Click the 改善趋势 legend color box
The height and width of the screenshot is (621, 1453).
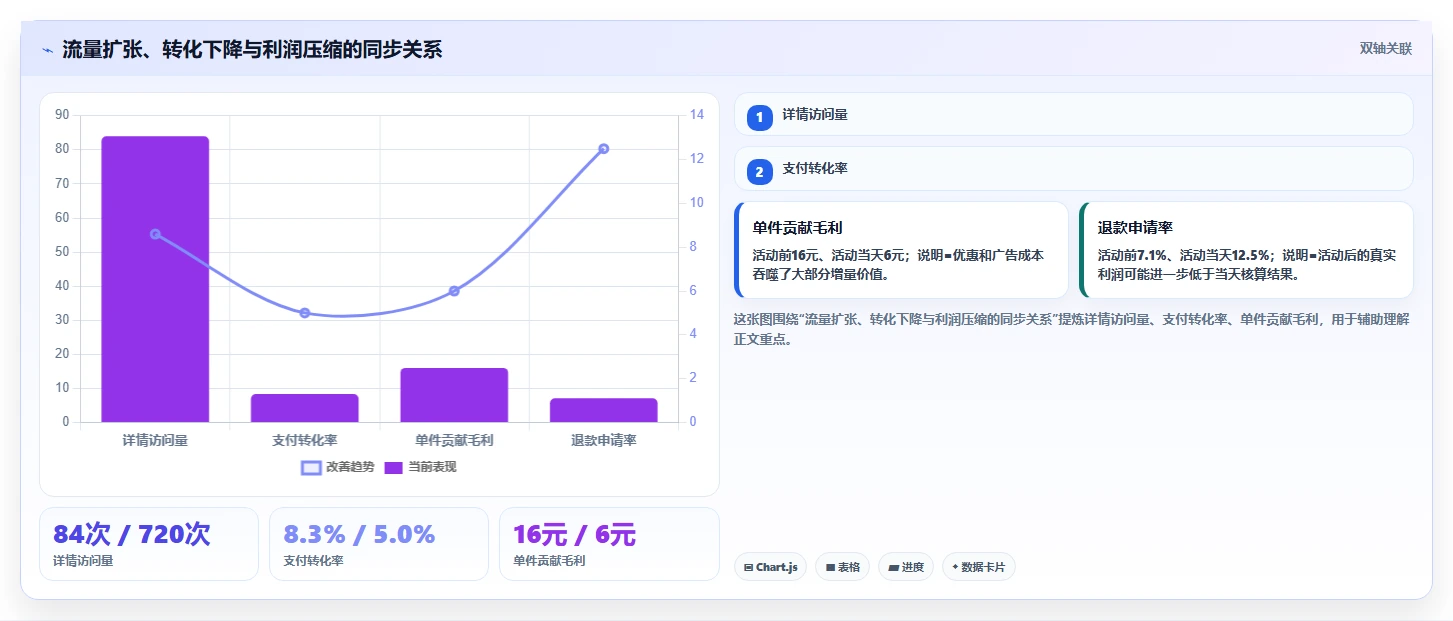pyautogui.click(x=311, y=467)
